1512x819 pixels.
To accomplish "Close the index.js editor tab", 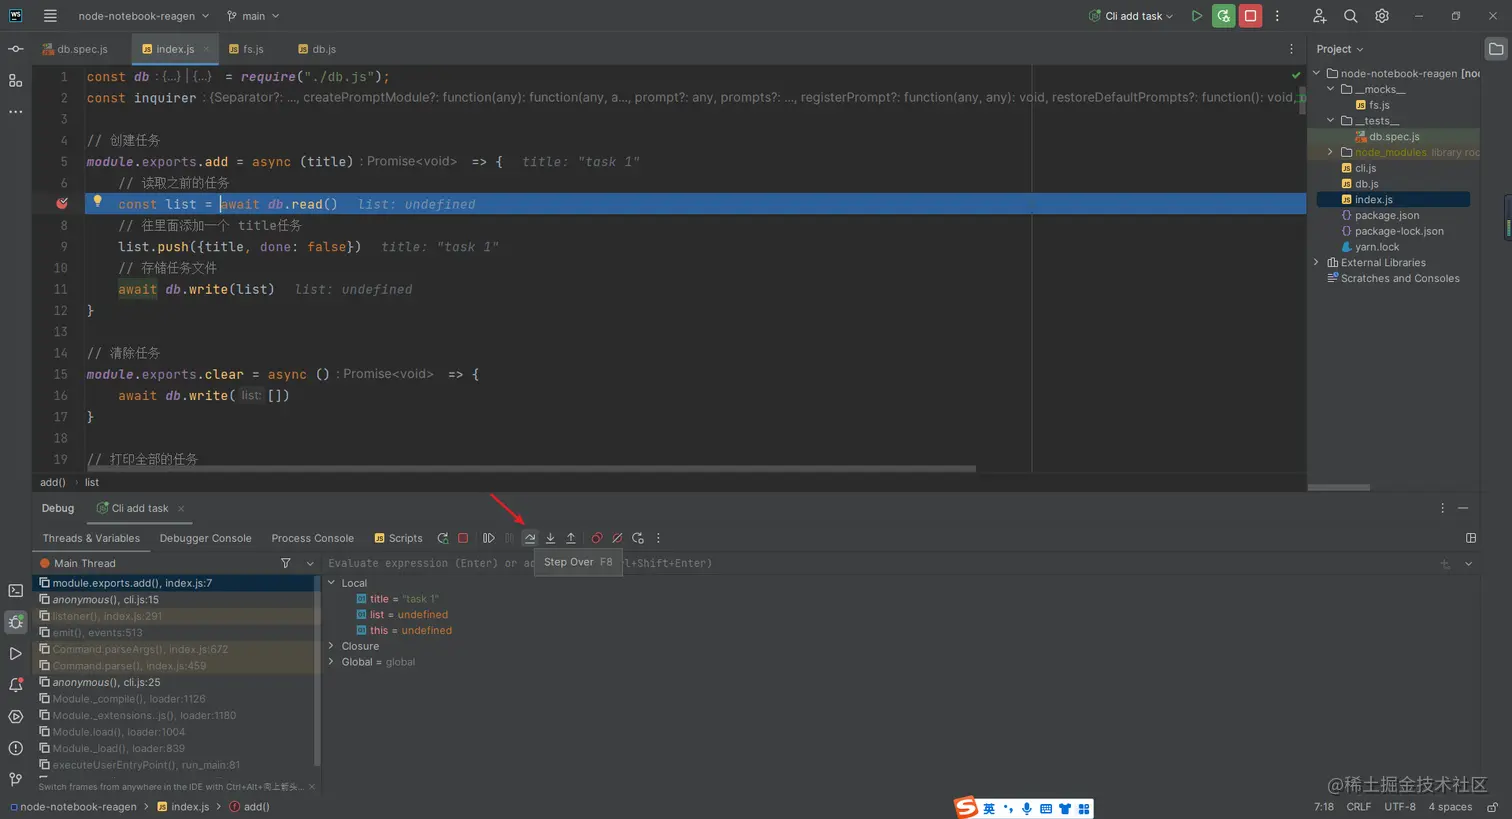I will [x=206, y=49].
